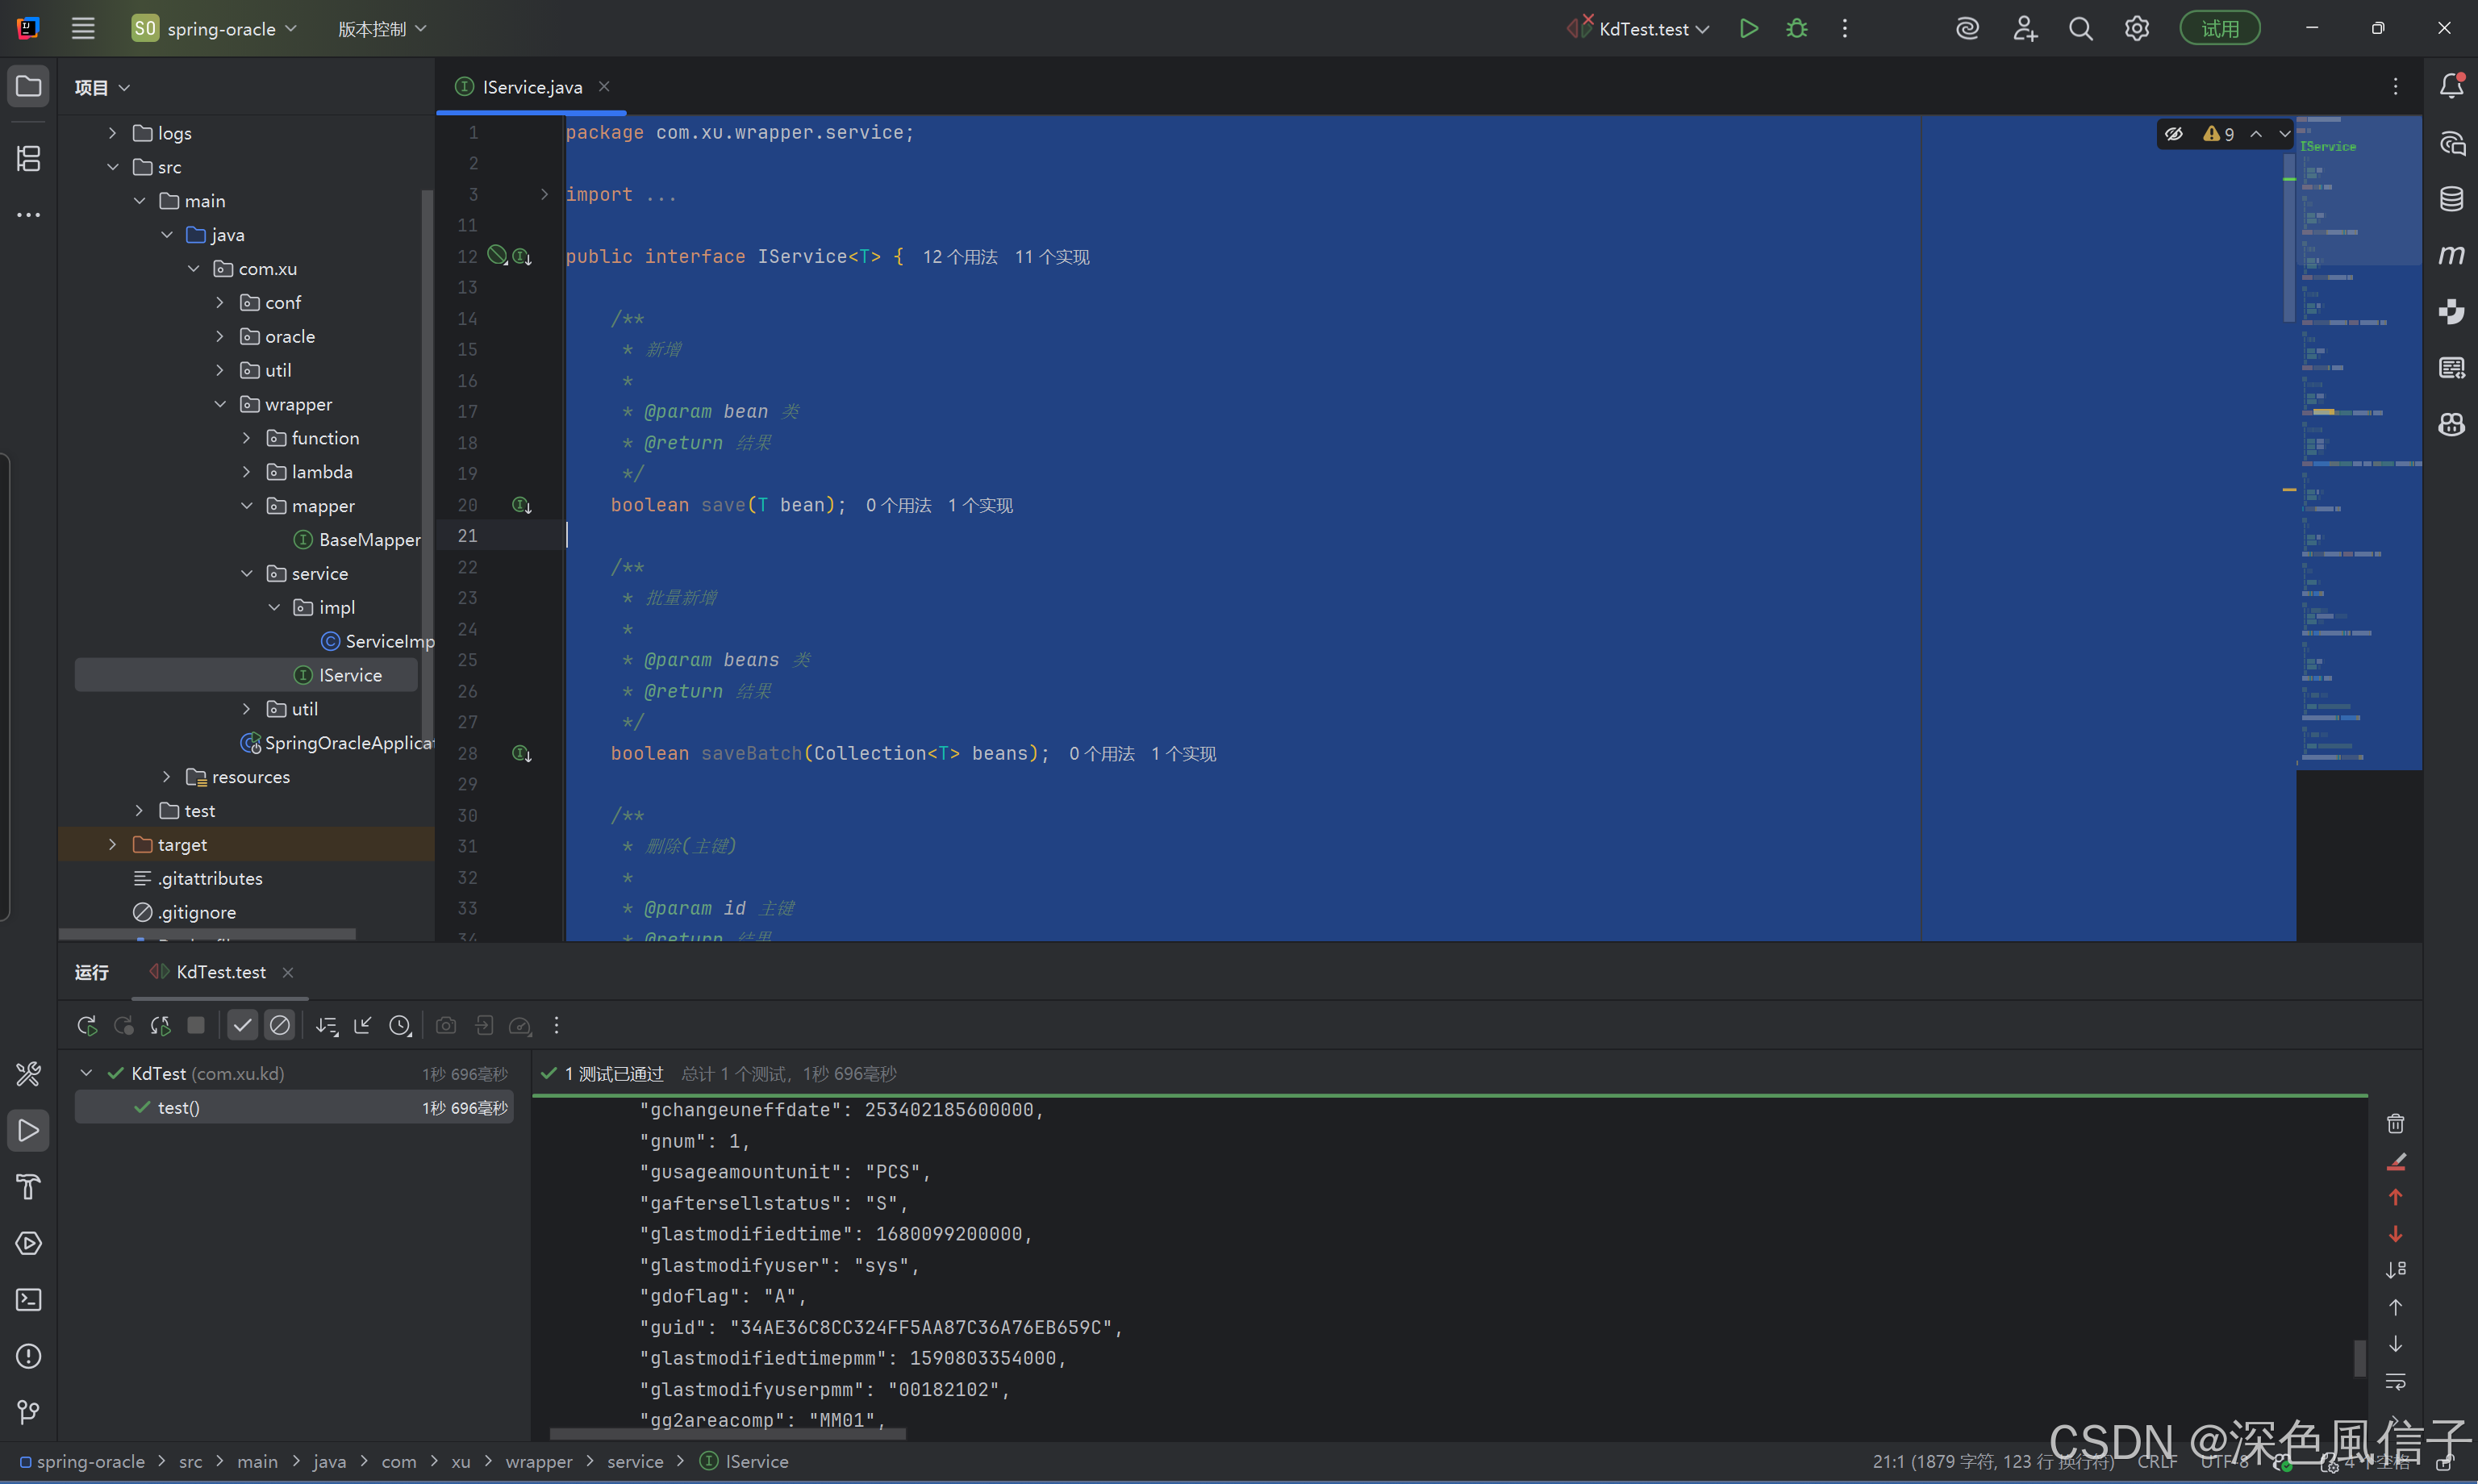Image resolution: width=2478 pixels, height=1484 pixels.
Task: Open the KdTest.test run configuration dropdown
Action: point(1638,28)
